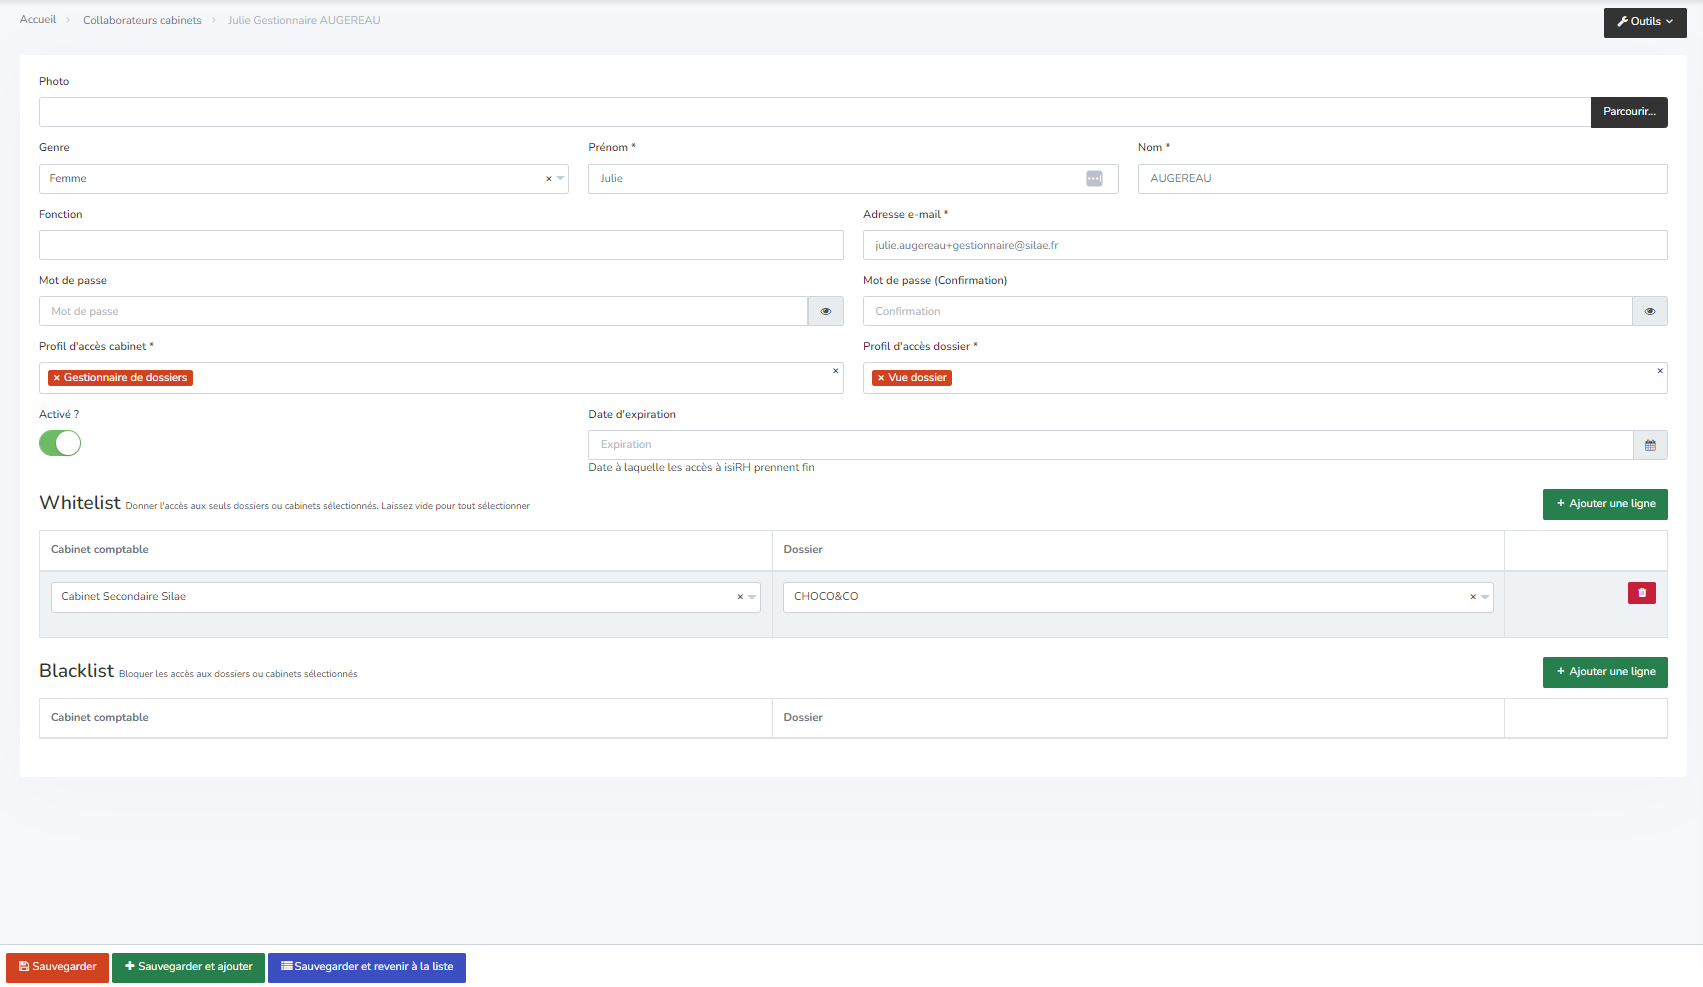Go to Accueil breadcrumb
Screen dimensions: 1703x987
coord(38,20)
